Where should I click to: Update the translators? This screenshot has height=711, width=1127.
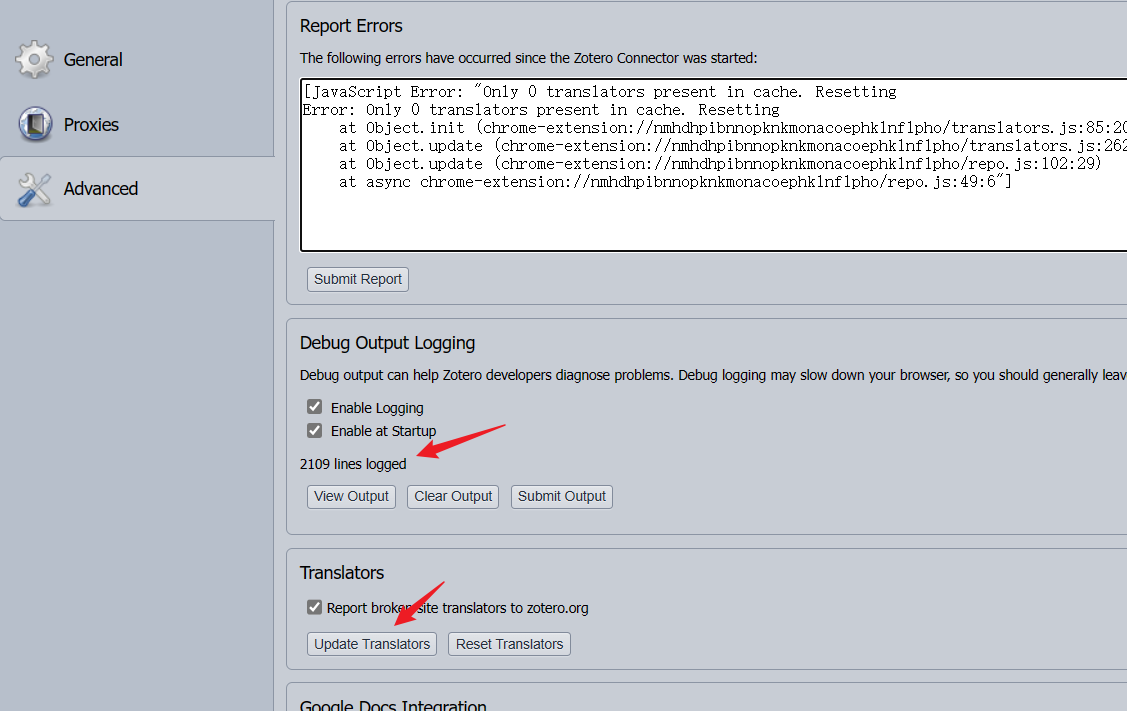pyautogui.click(x=372, y=643)
